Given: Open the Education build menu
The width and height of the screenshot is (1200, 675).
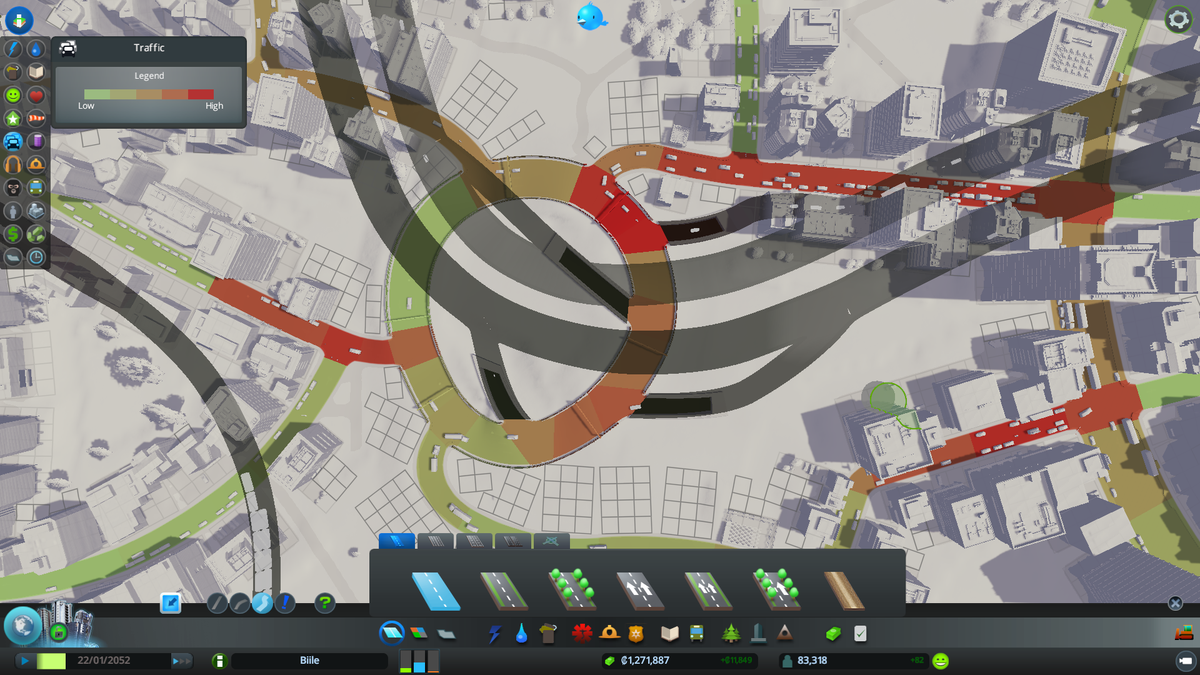Looking at the screenshot, I should coord(670,633).
